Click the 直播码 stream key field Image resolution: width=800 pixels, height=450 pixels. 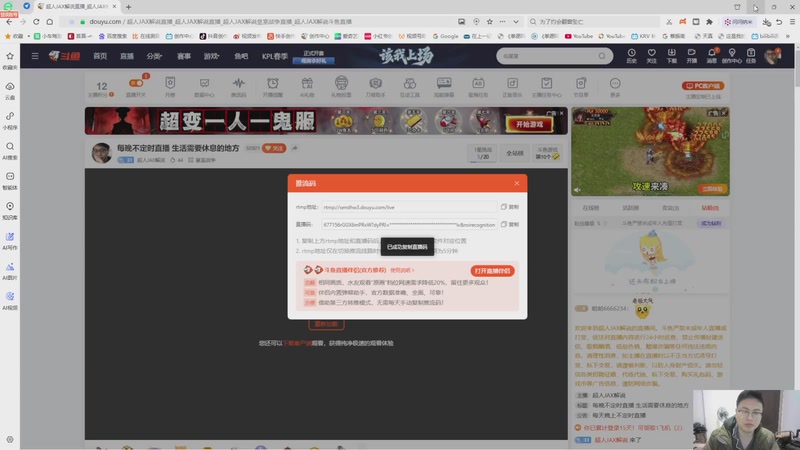point(409,224)
